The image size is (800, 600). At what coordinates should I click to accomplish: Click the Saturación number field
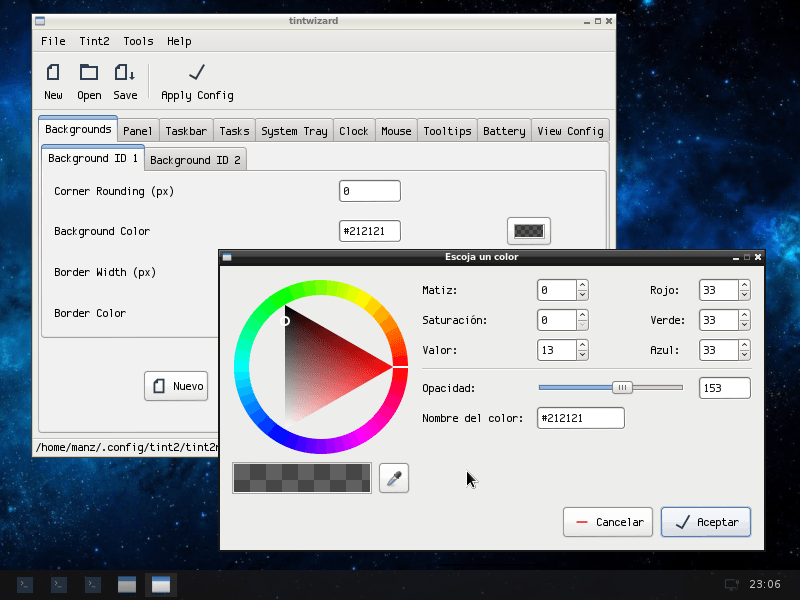pyautogui.click(x=557, y=320)
